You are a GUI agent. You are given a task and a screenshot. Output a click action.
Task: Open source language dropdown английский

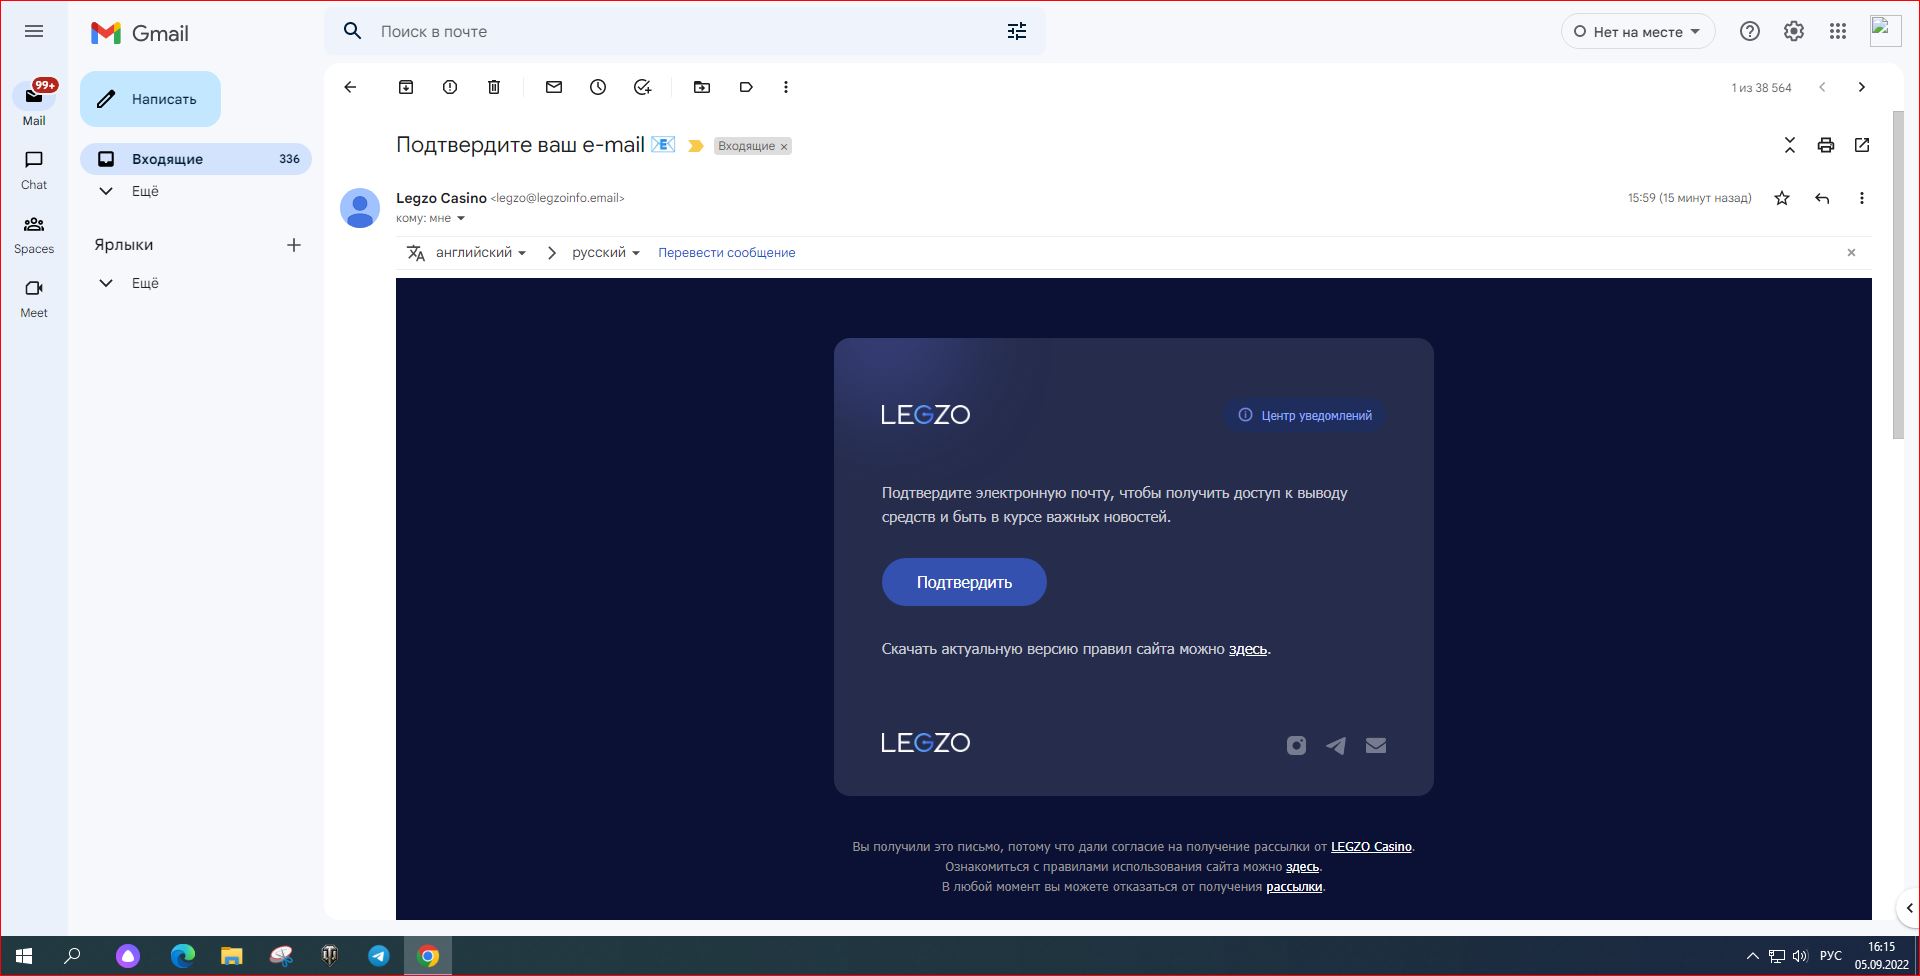pos(481,253)
